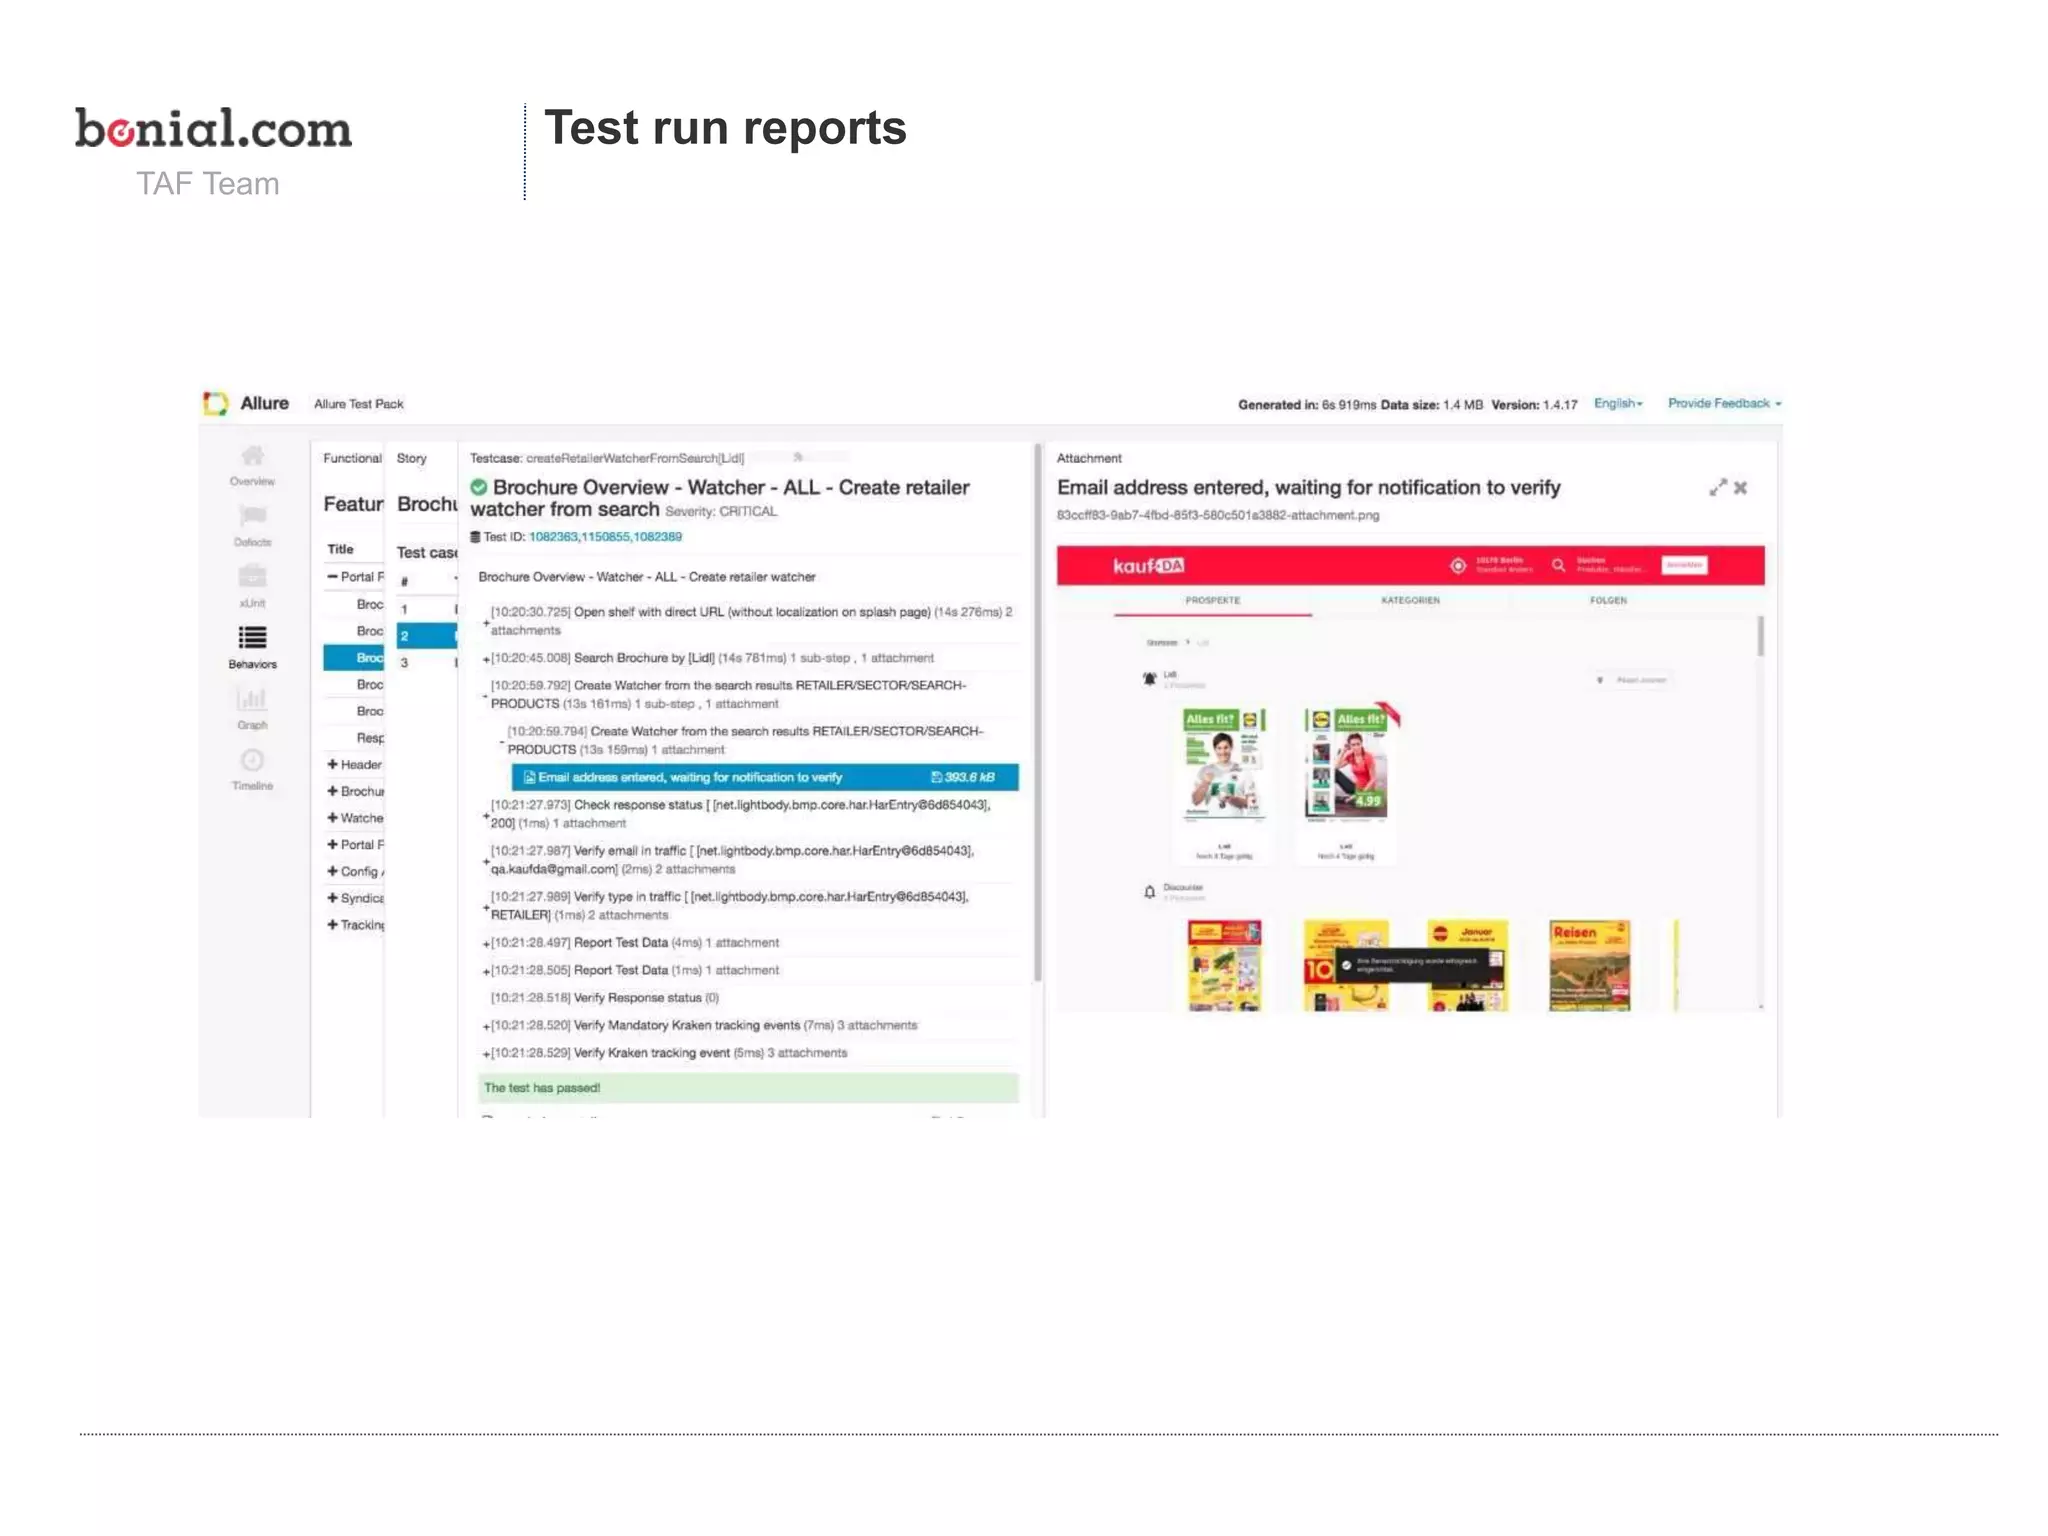Open the Provide Feedback dropdown
This screenshot has height=1536, width=2048.
1724,403
